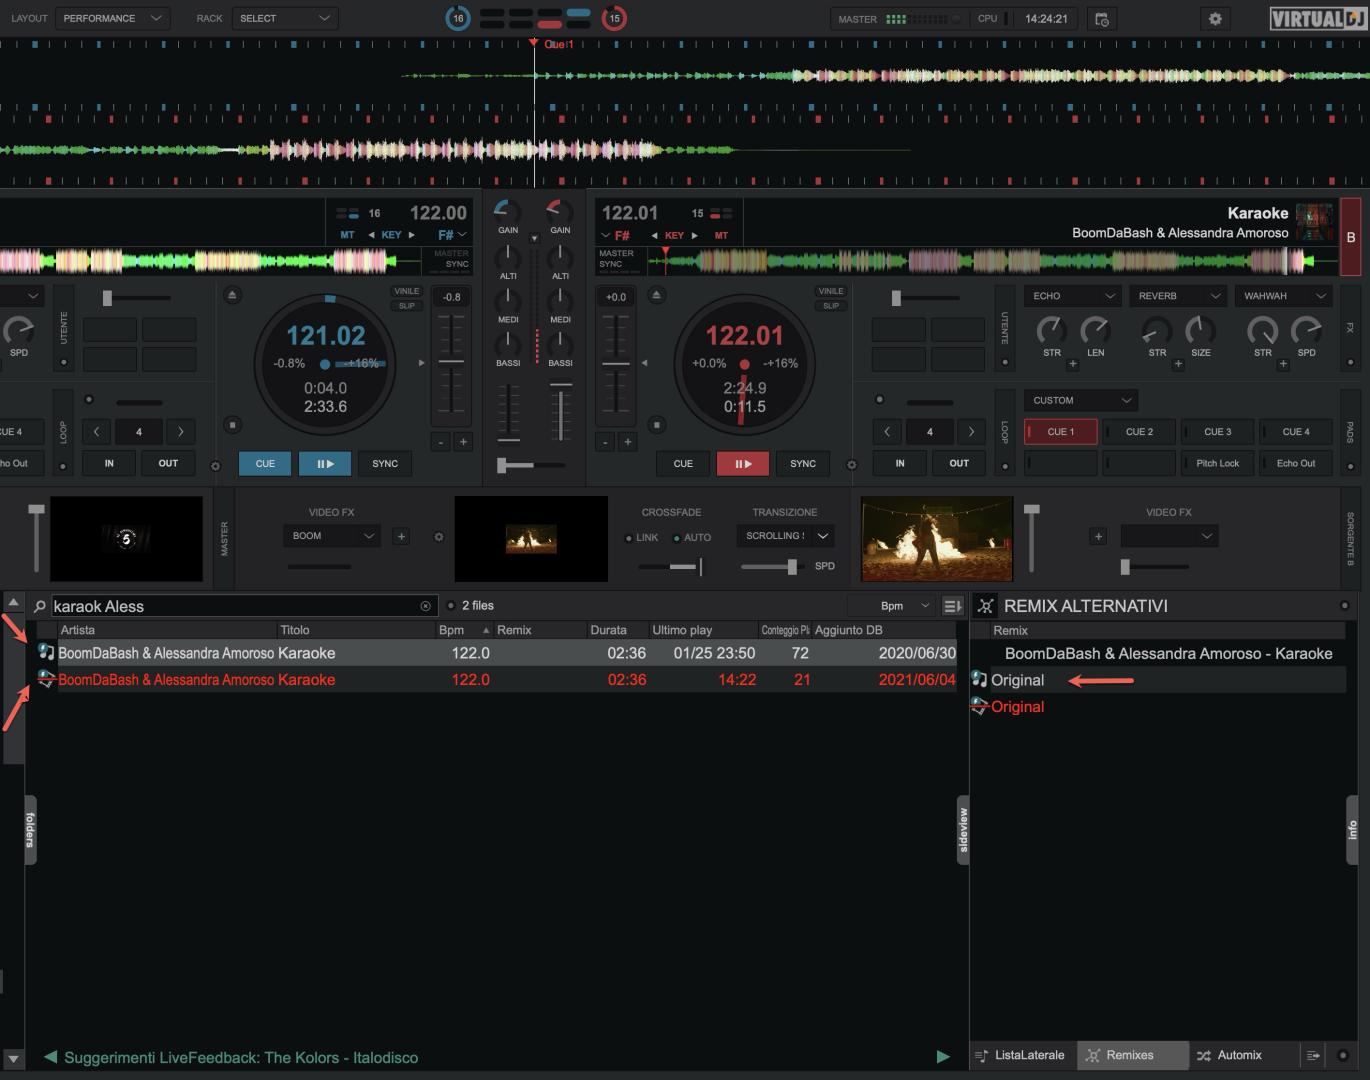Open the CUSTOM pads dropdown
The height and width of the screenshot is (1080, 1370).
tap(1081, 400)
